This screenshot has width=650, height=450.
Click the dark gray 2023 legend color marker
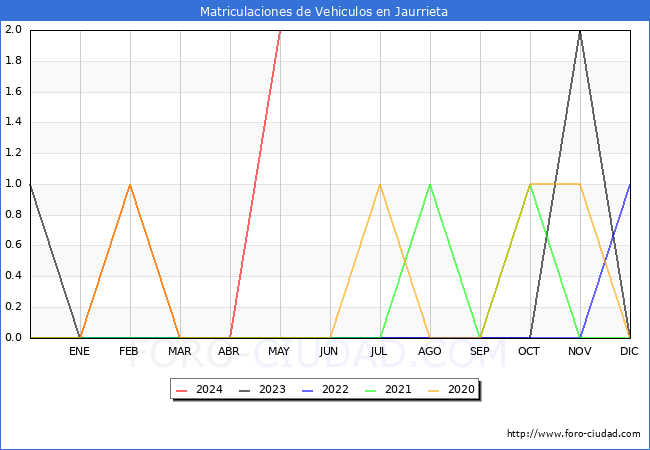(245, 390)
